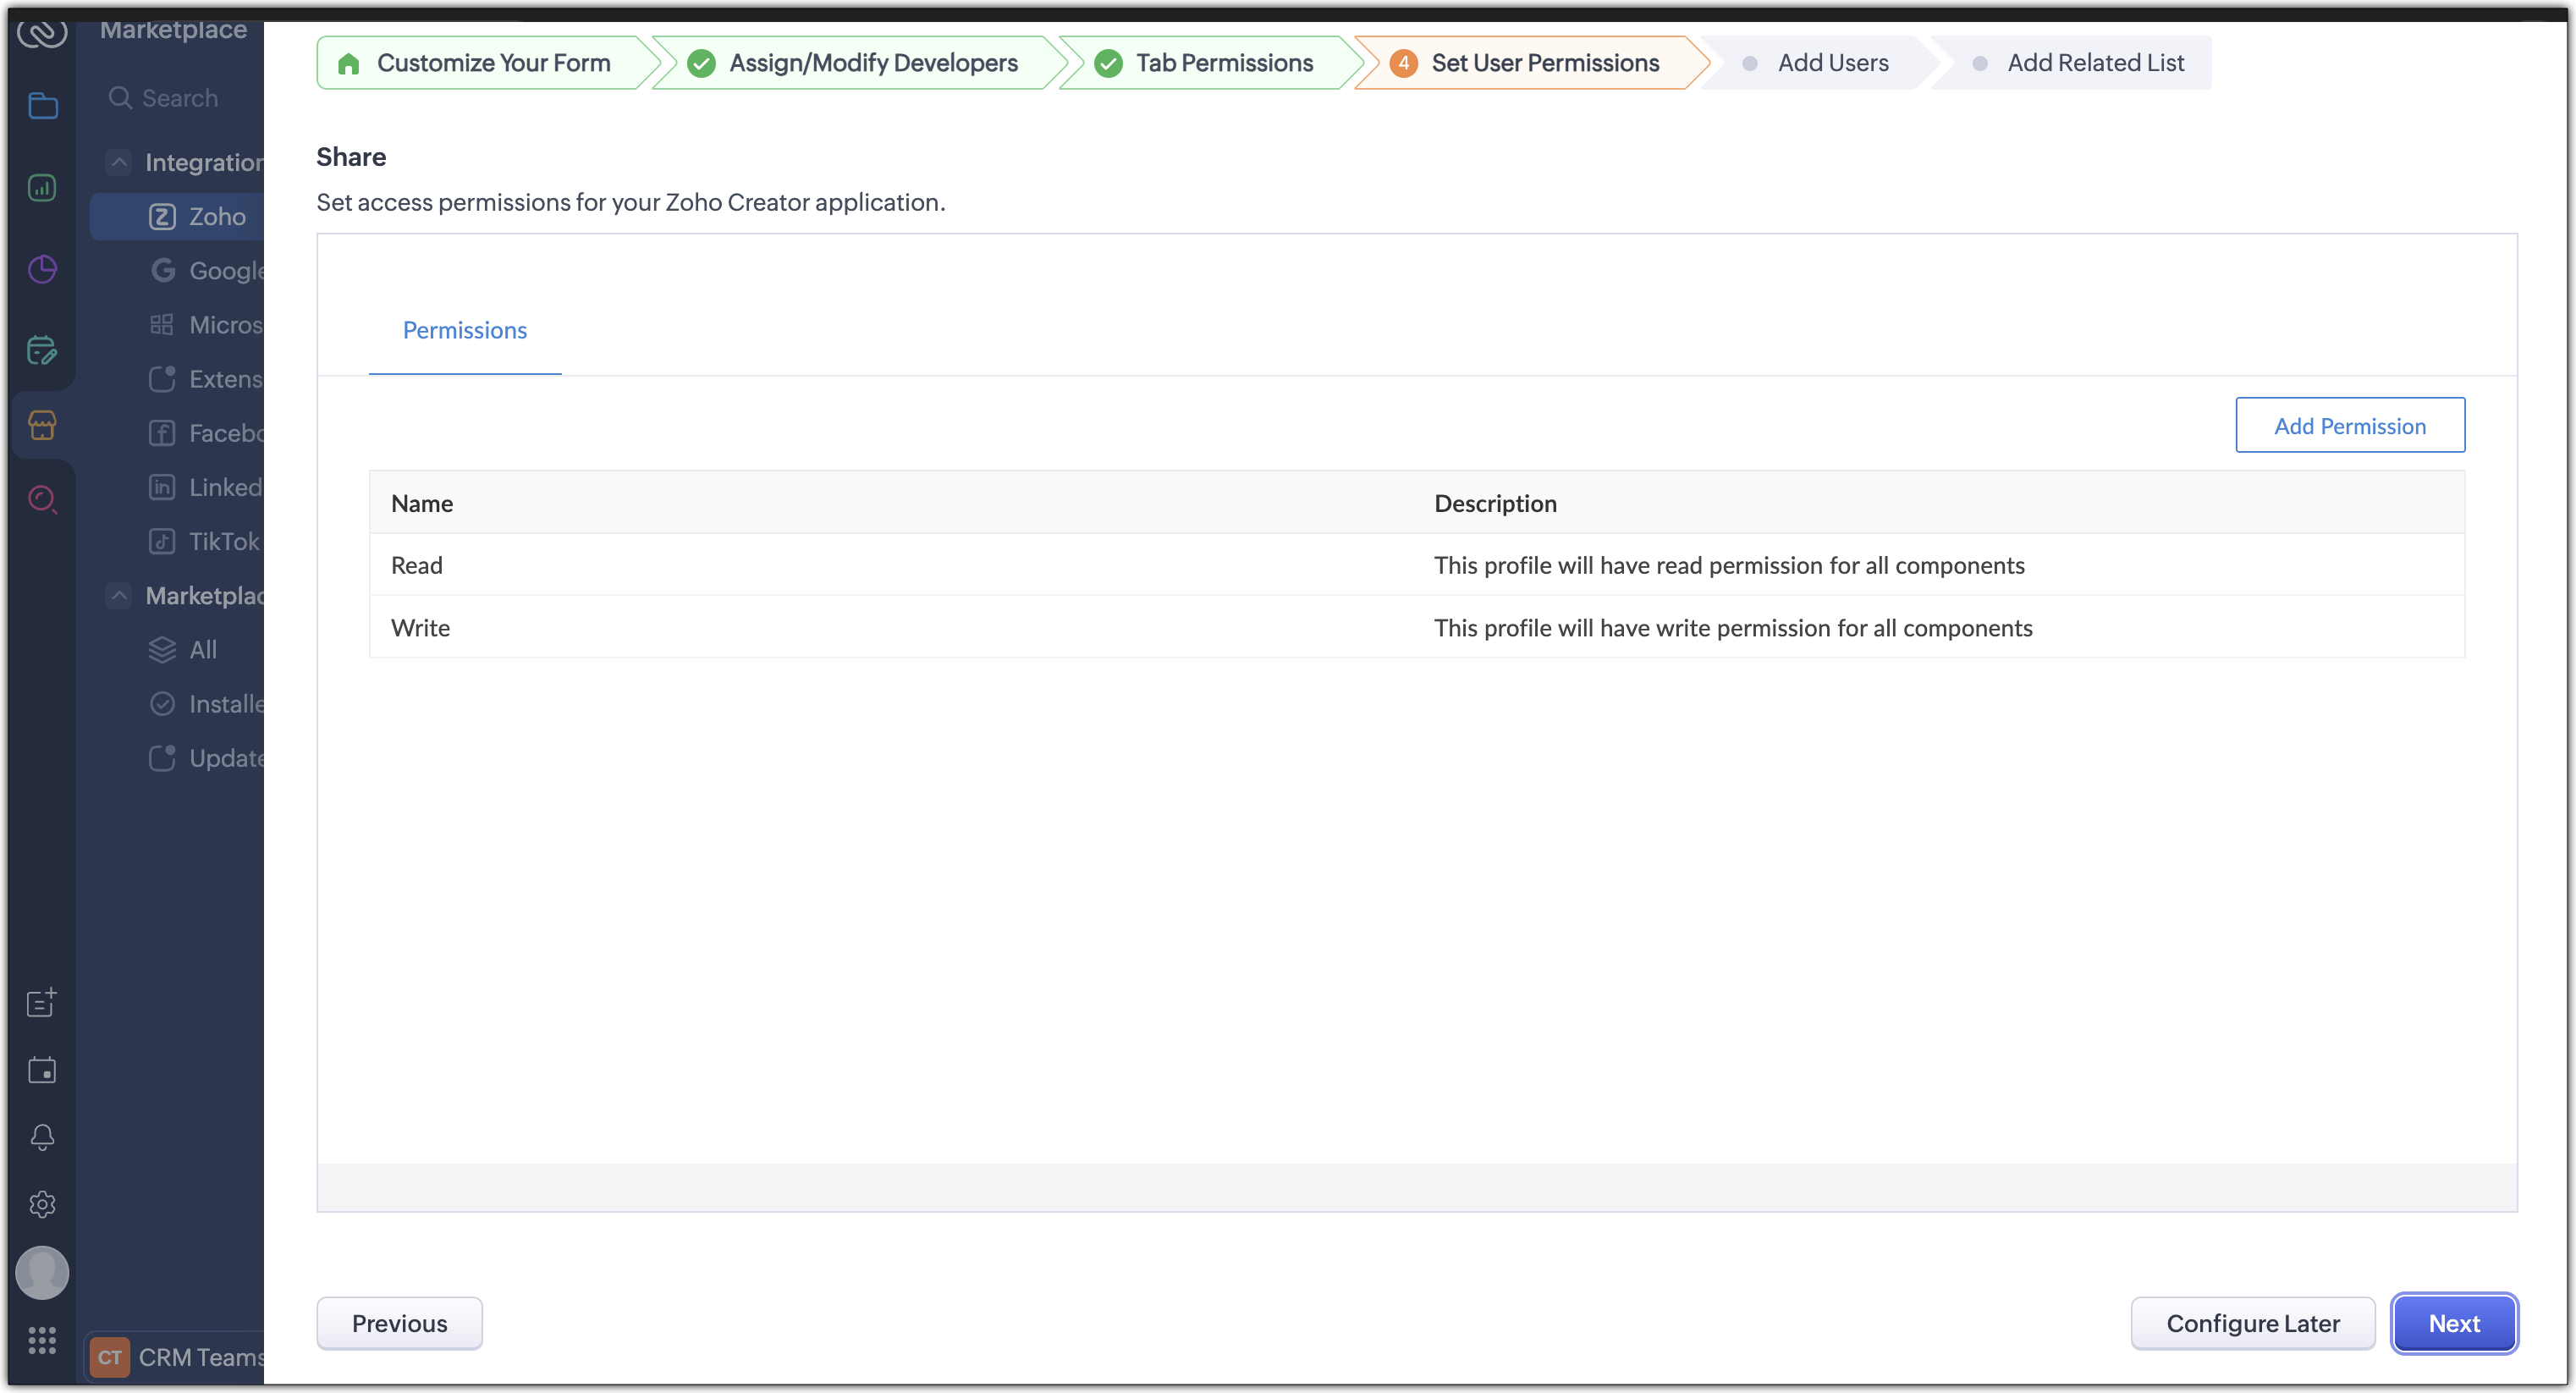Click the reports chart icon in sidebar
2576x1393 pixels.
tap(42, 187)
